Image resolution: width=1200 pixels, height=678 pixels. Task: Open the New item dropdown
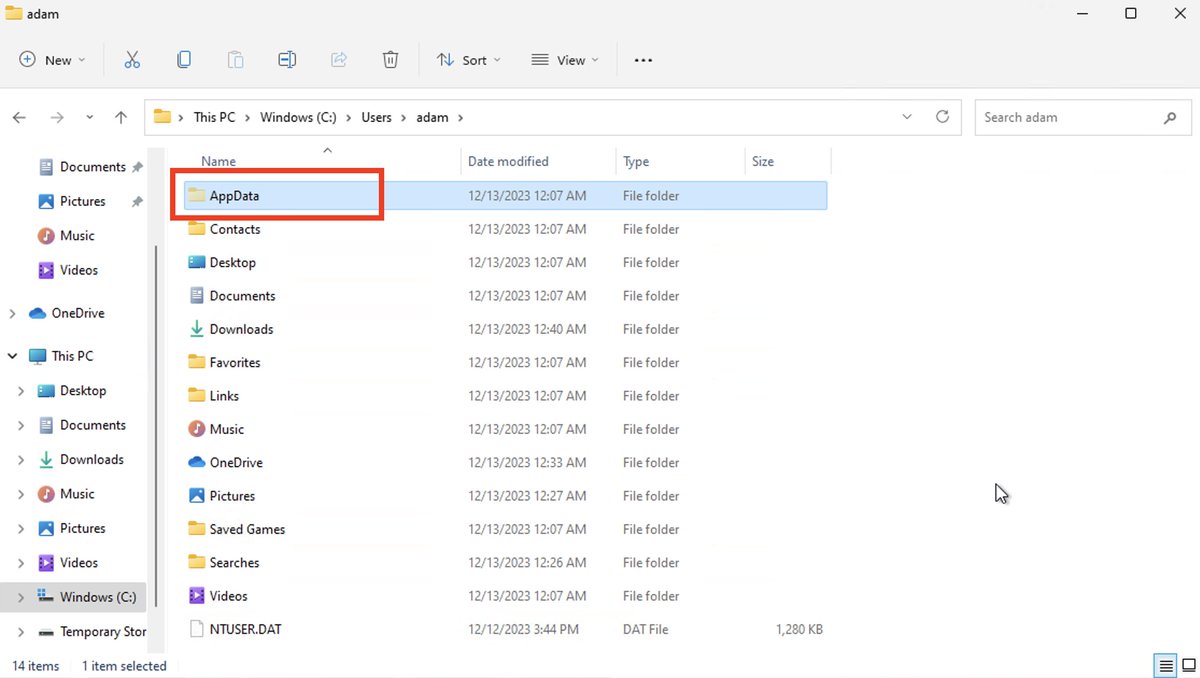(52, 60)
